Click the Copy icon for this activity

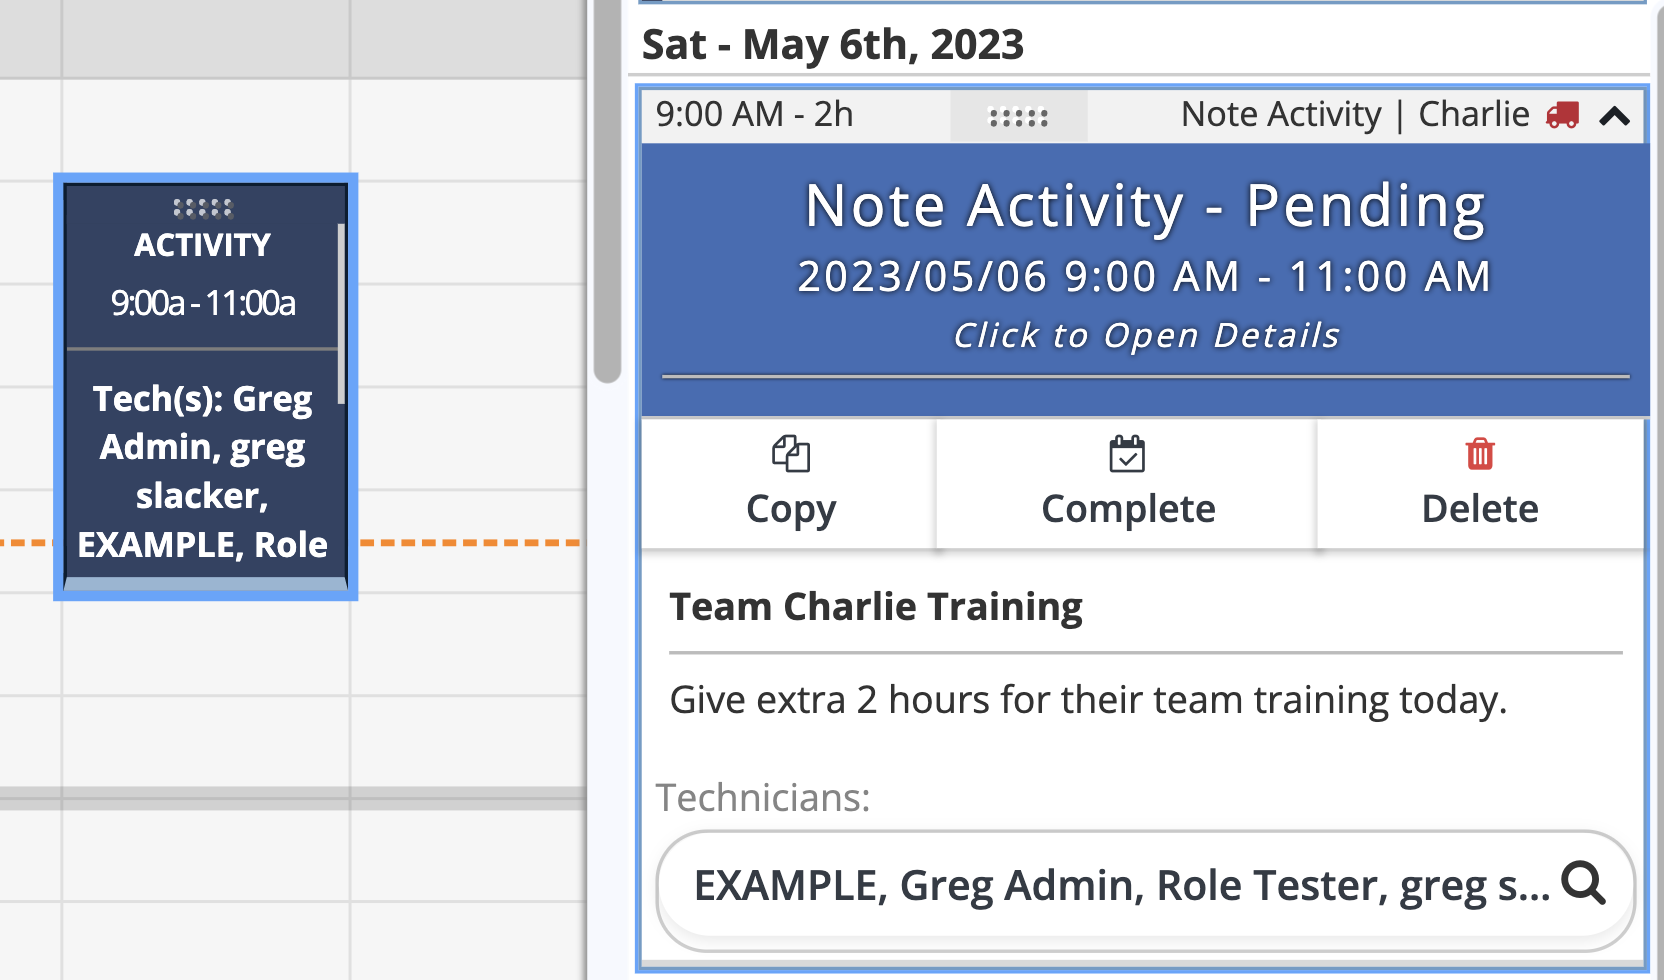pos(790,454)
